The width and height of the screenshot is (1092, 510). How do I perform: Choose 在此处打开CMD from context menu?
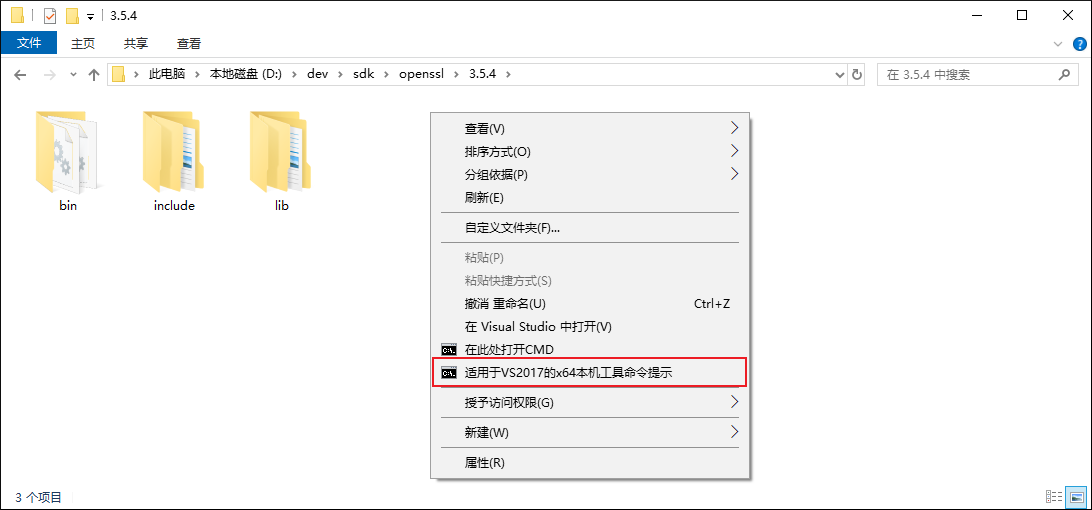click(509, 350)
